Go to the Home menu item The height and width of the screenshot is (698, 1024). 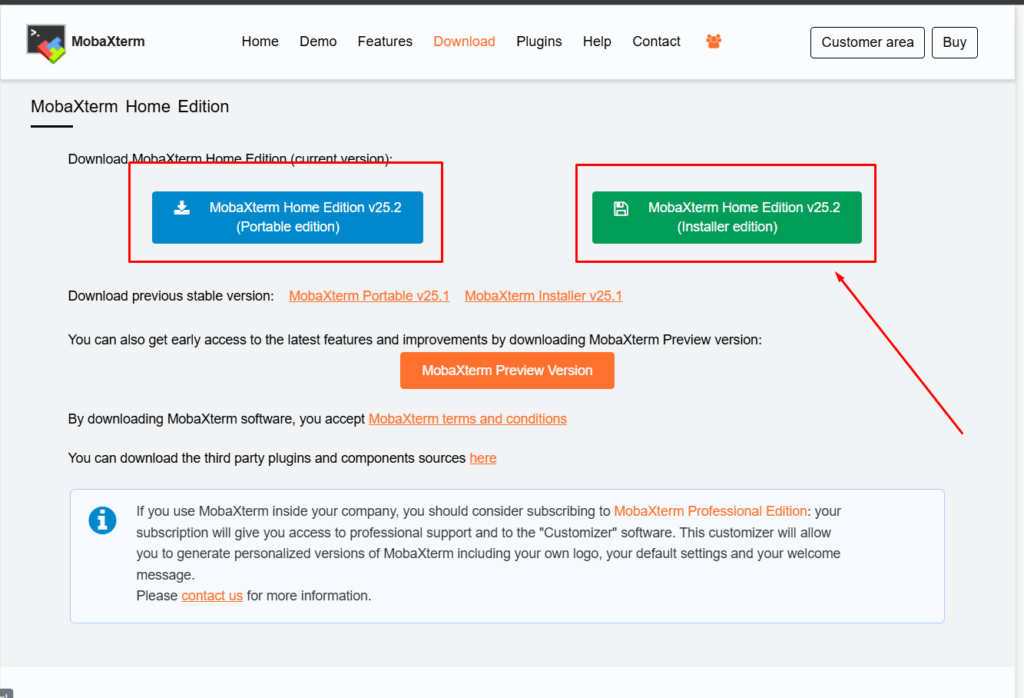coord(260,42)
